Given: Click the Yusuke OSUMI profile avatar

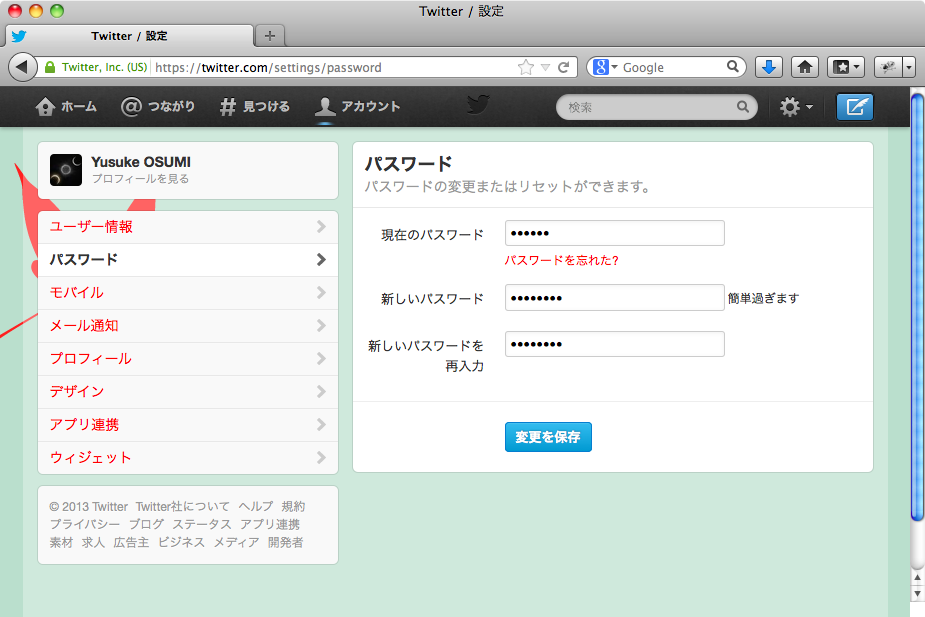Looking at the screenshot, I should tap(65, 170).
